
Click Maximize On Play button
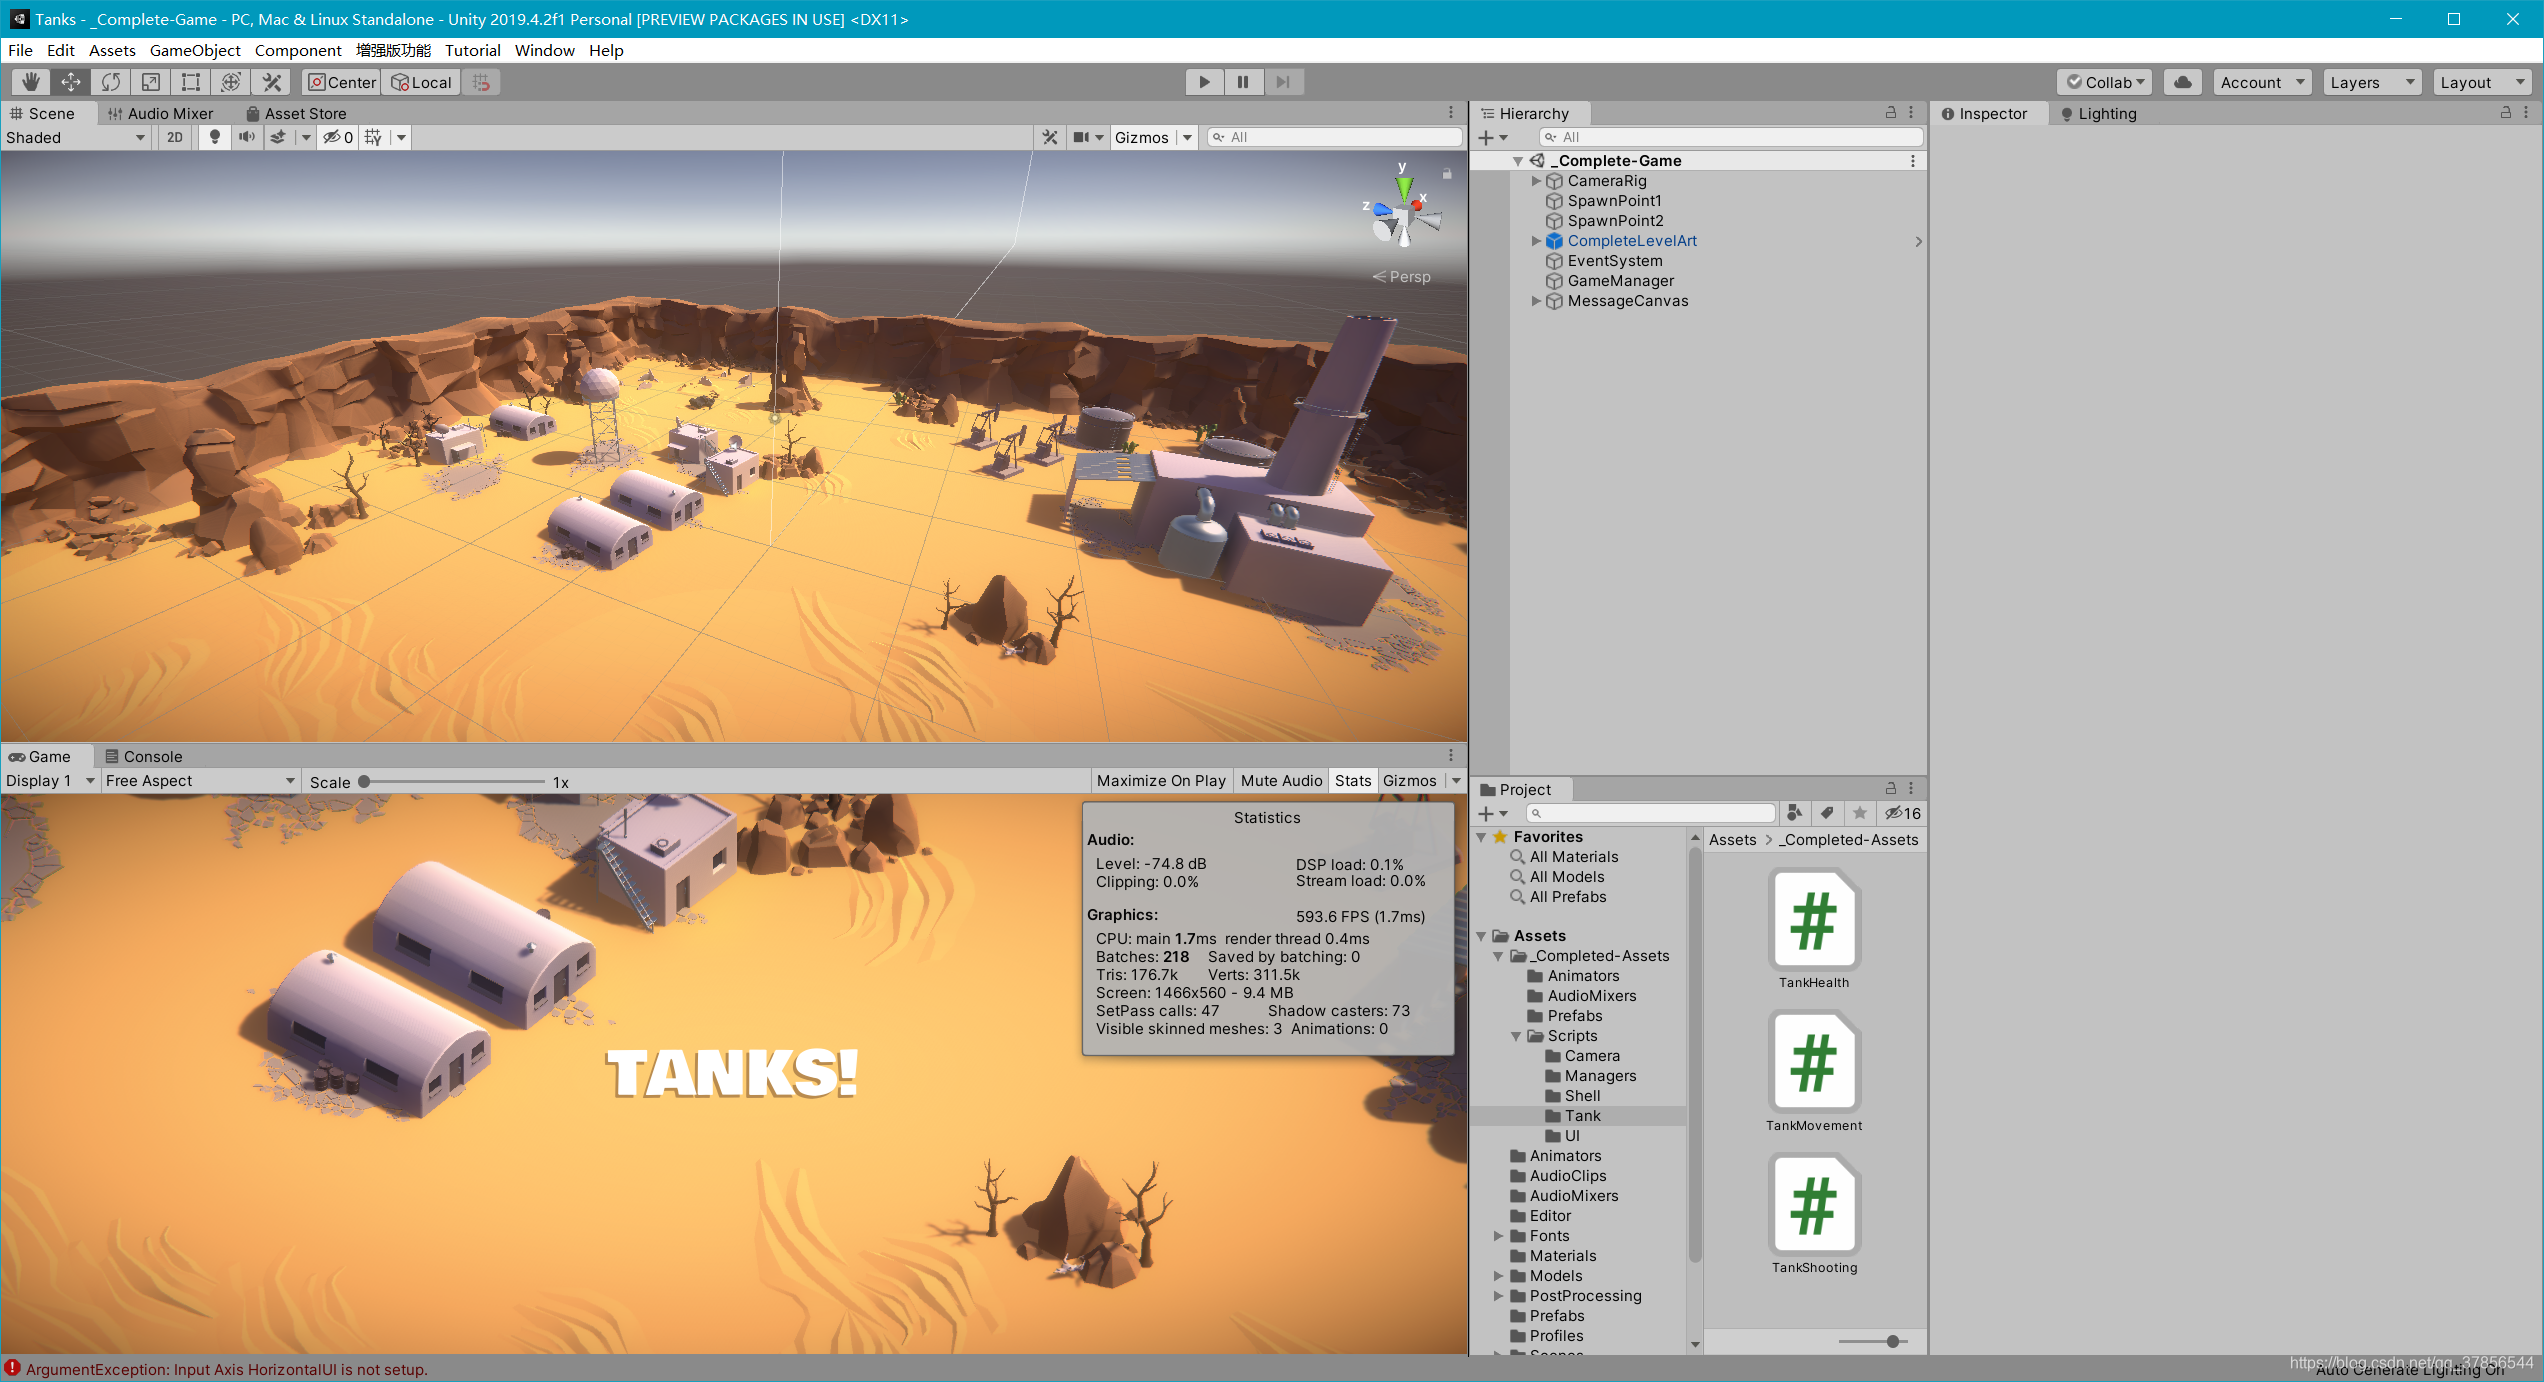pos(1161,781)
